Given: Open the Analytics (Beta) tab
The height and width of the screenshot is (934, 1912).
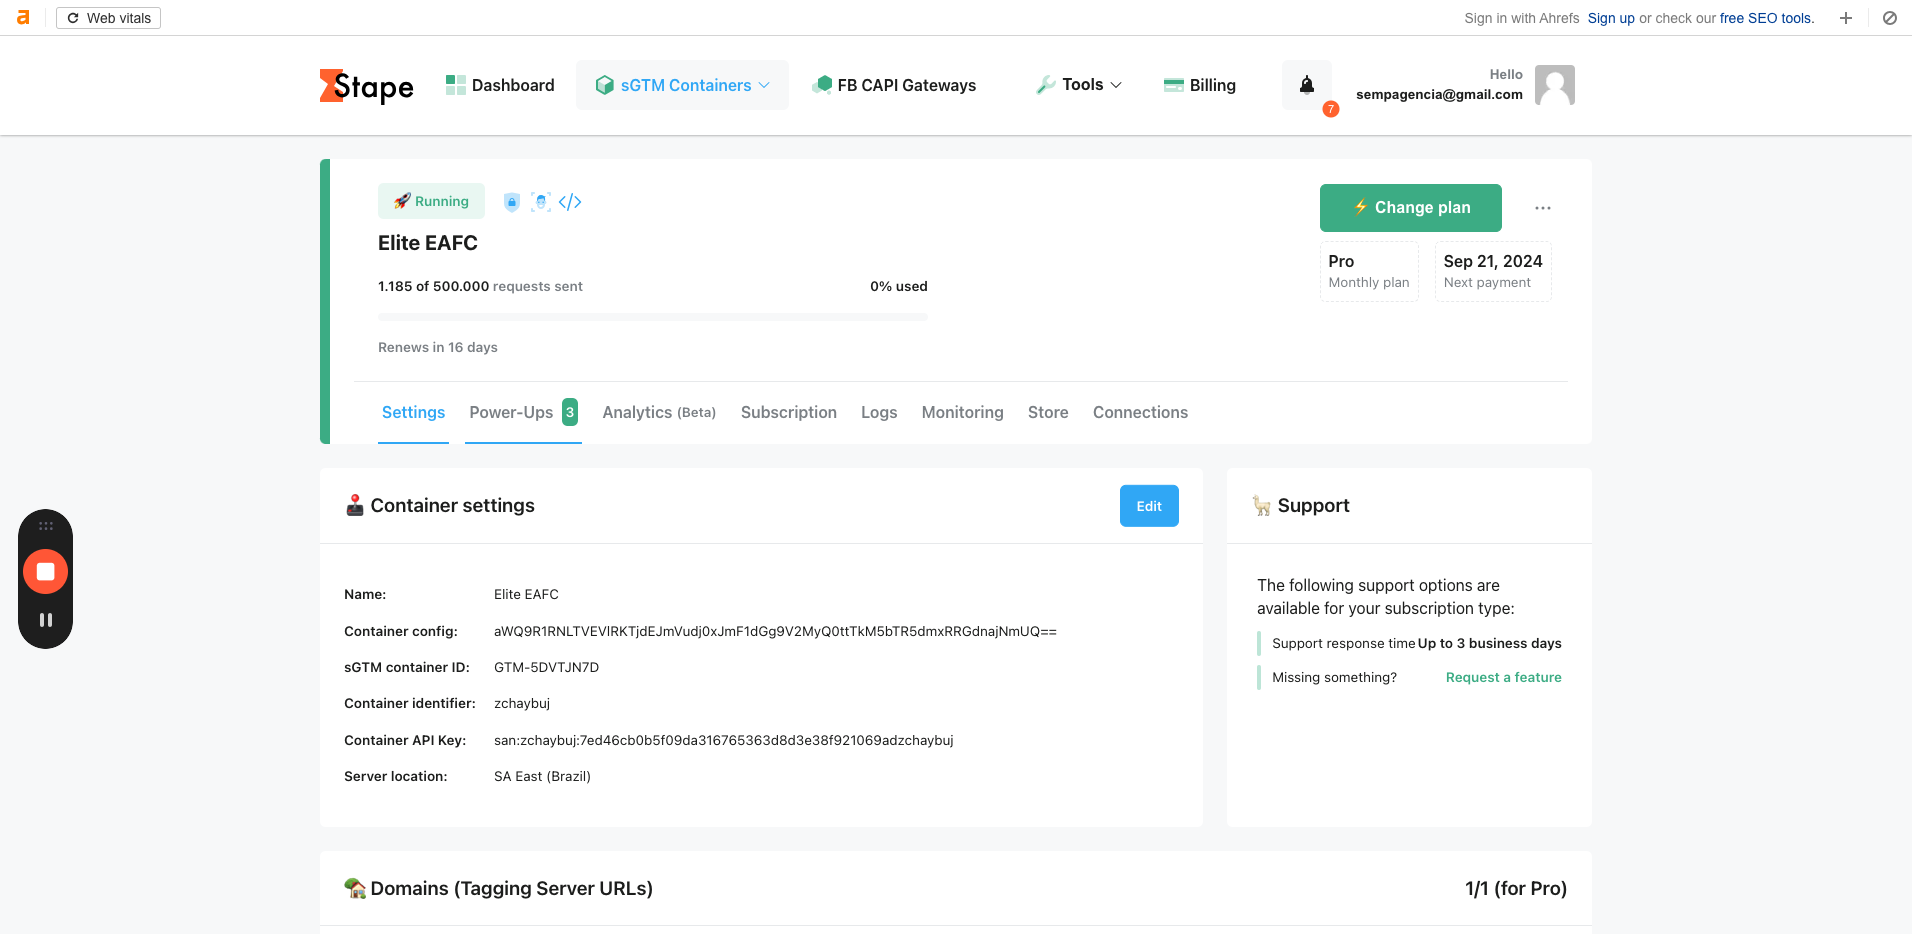Looking at the screenshot, I should 659,412.
